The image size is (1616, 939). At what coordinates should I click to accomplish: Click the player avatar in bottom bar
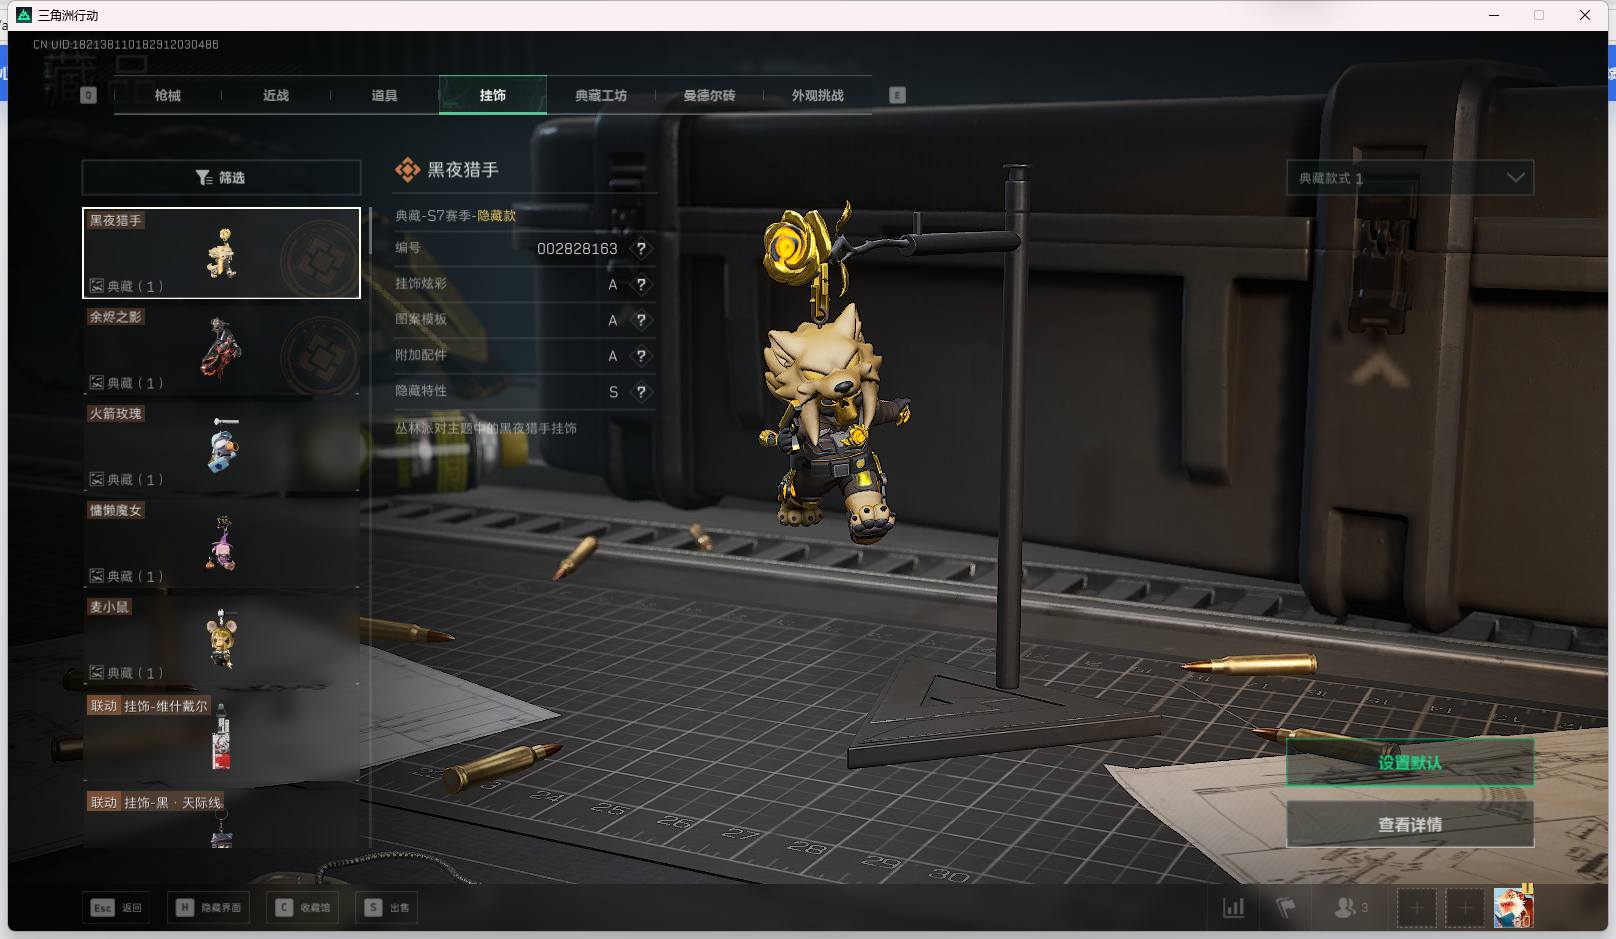pyautogui.click(x=1513, y=907)
